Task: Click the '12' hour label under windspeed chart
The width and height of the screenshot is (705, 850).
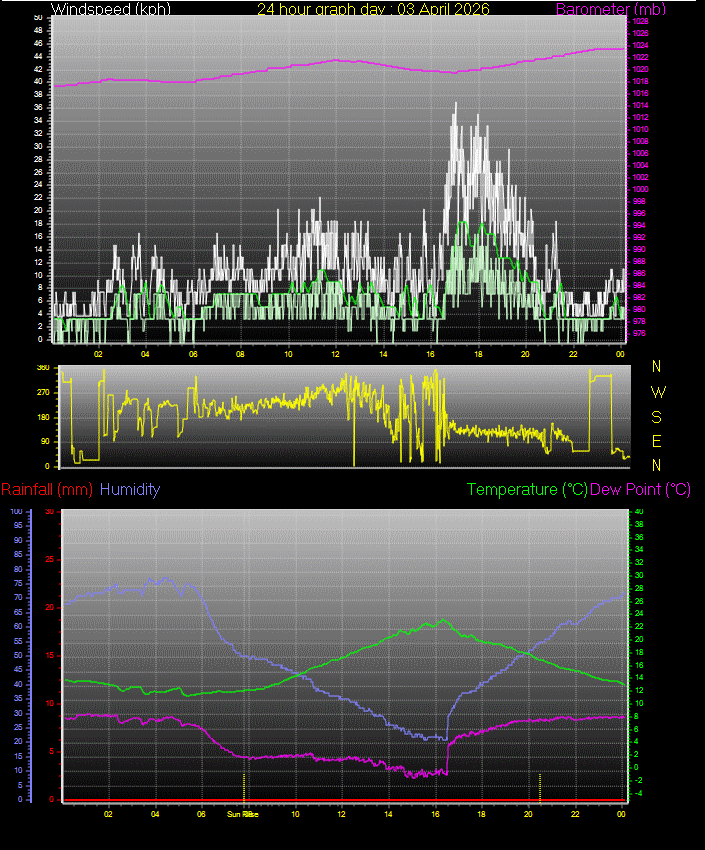Action: pos(335,354)
